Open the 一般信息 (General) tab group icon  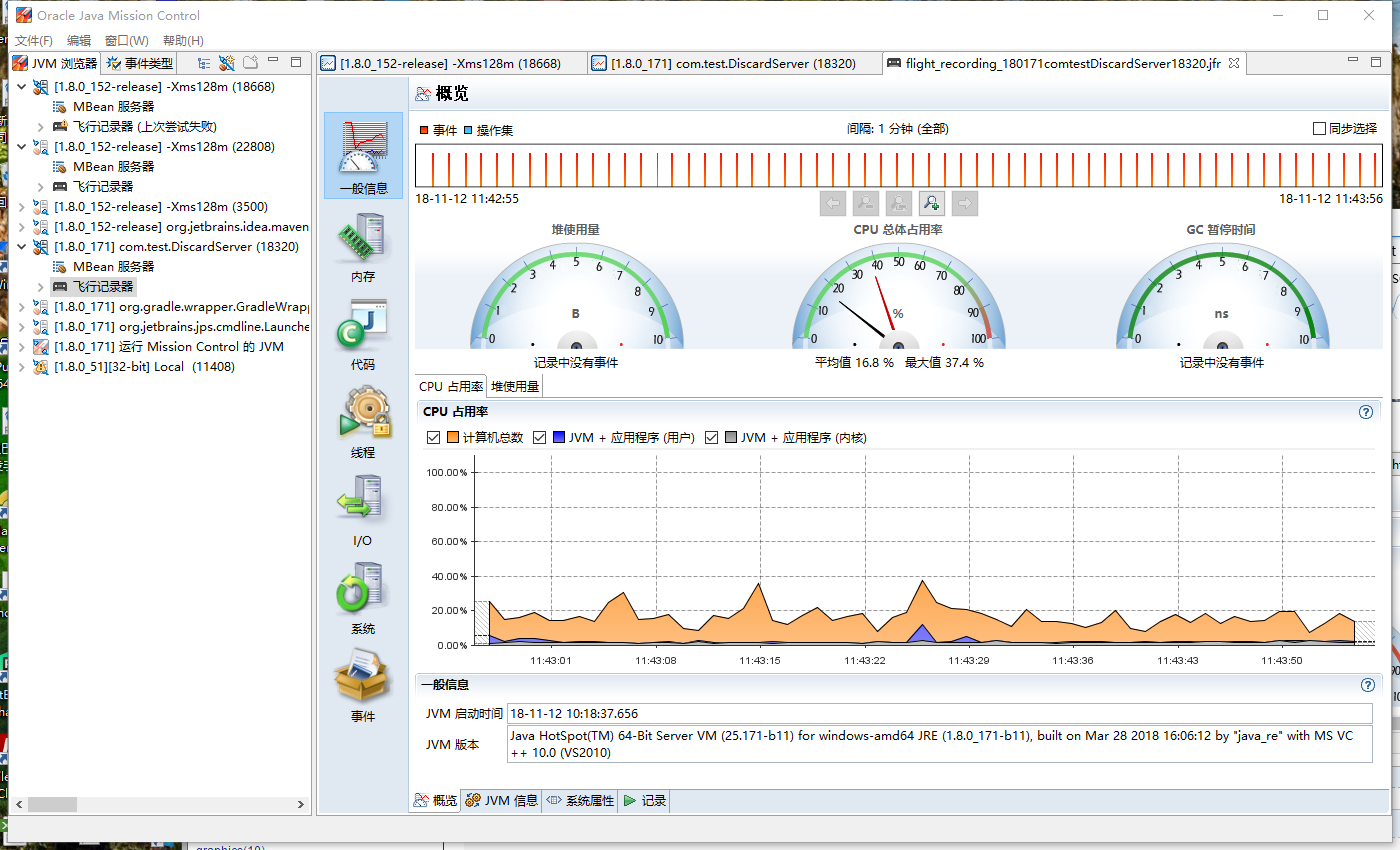click(x=363, y=155)
